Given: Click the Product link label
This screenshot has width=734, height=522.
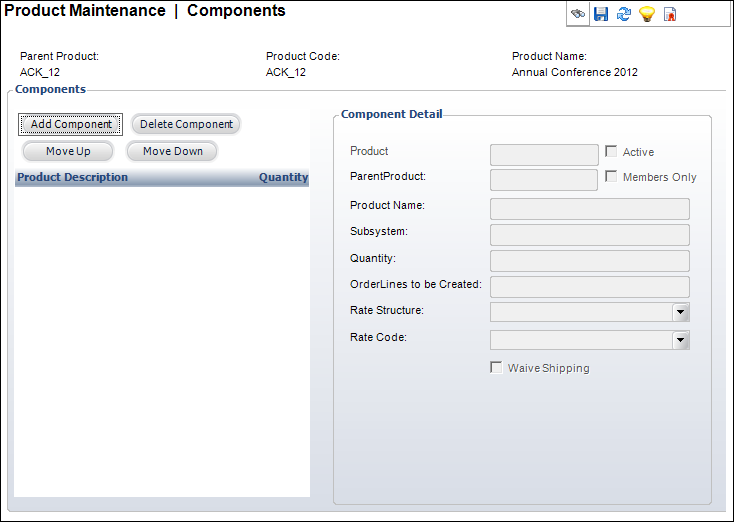Looking at the screenshot, I should coord(369,152).
